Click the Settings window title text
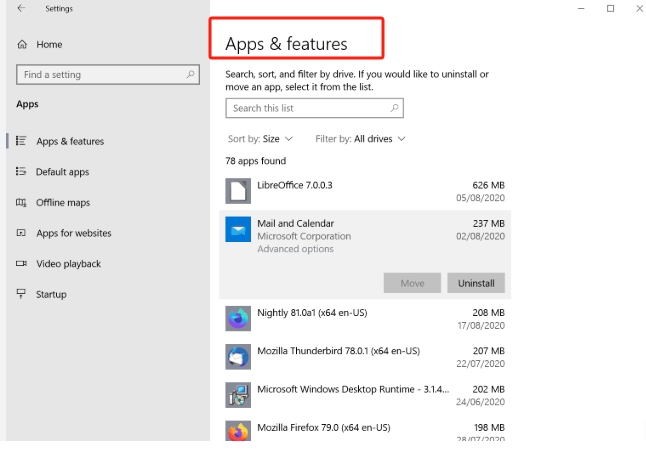Screen dimensions: 646x453 click(x=59, y=9)
